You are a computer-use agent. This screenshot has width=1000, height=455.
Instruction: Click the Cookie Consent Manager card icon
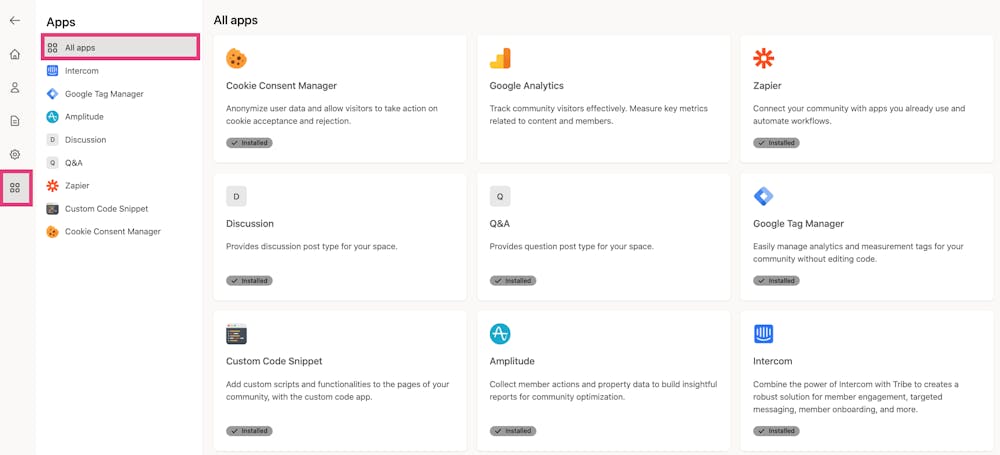pyautogui.click(x=237, y=58)
